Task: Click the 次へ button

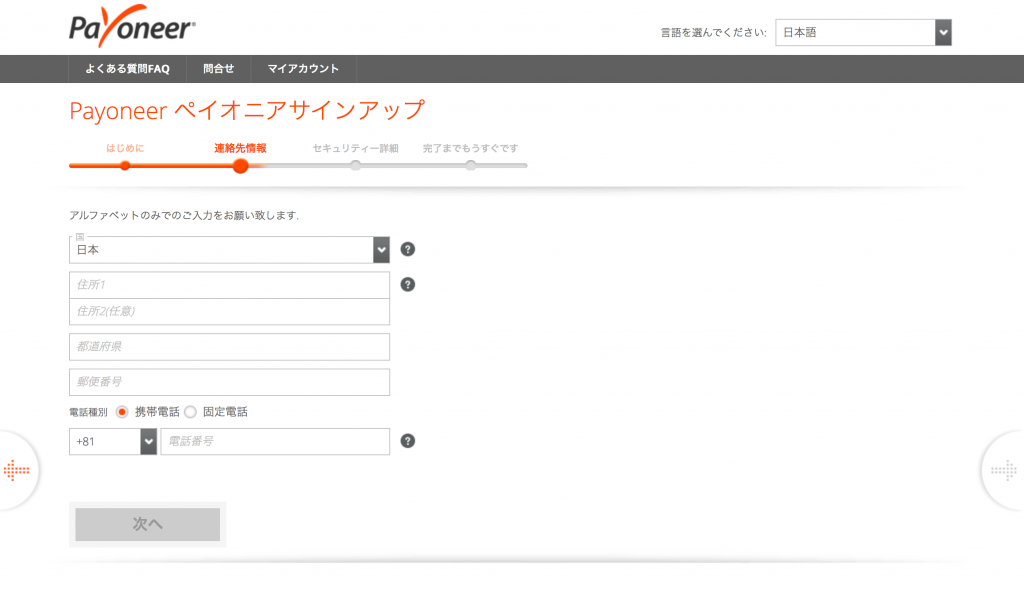Action: [x=148, y=524]
